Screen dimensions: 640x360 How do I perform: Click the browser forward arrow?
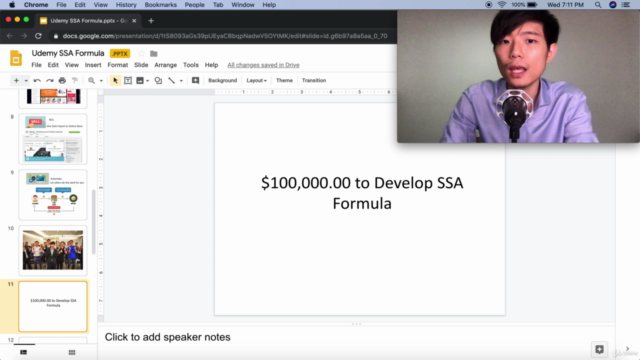(x=24, y=36)
